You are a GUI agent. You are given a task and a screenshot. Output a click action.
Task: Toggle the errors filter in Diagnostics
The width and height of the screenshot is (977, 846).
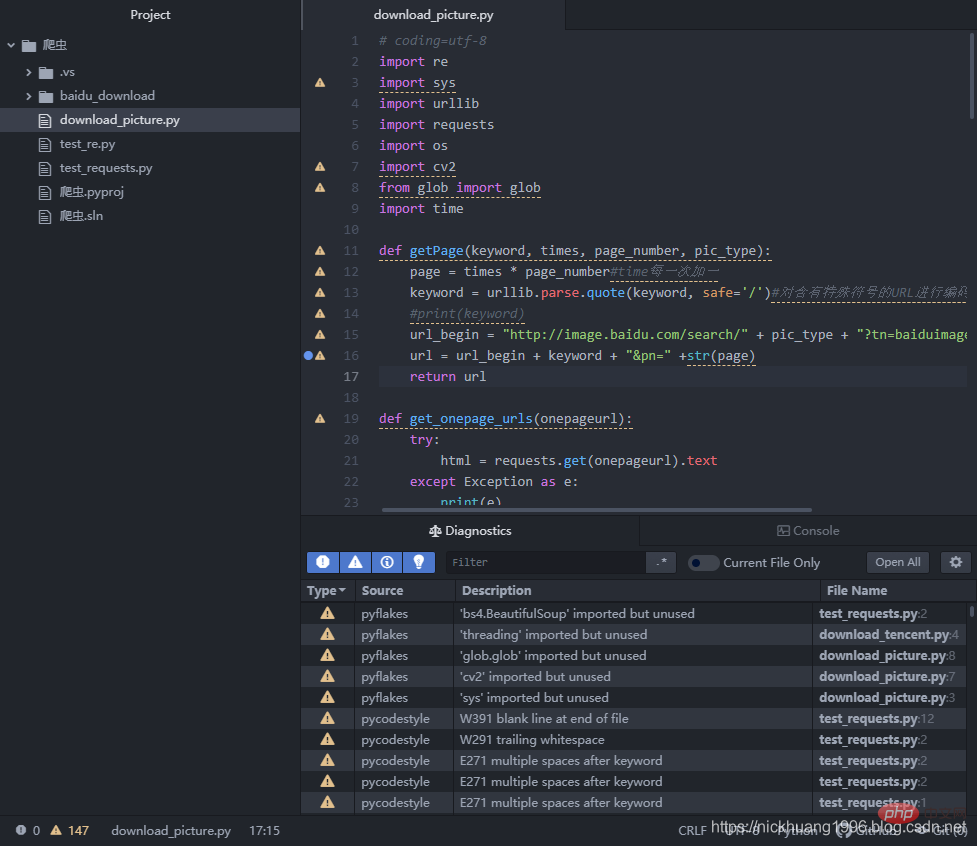323,562
